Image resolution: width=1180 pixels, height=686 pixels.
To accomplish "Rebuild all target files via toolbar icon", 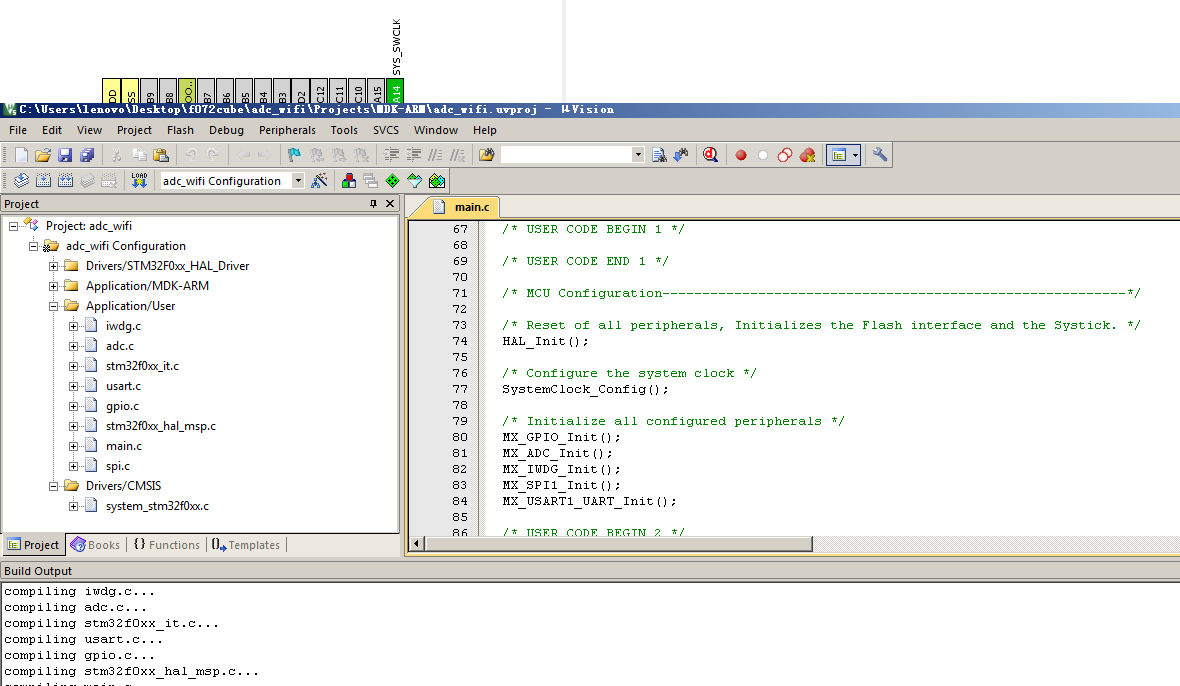I will click(65, 181).
